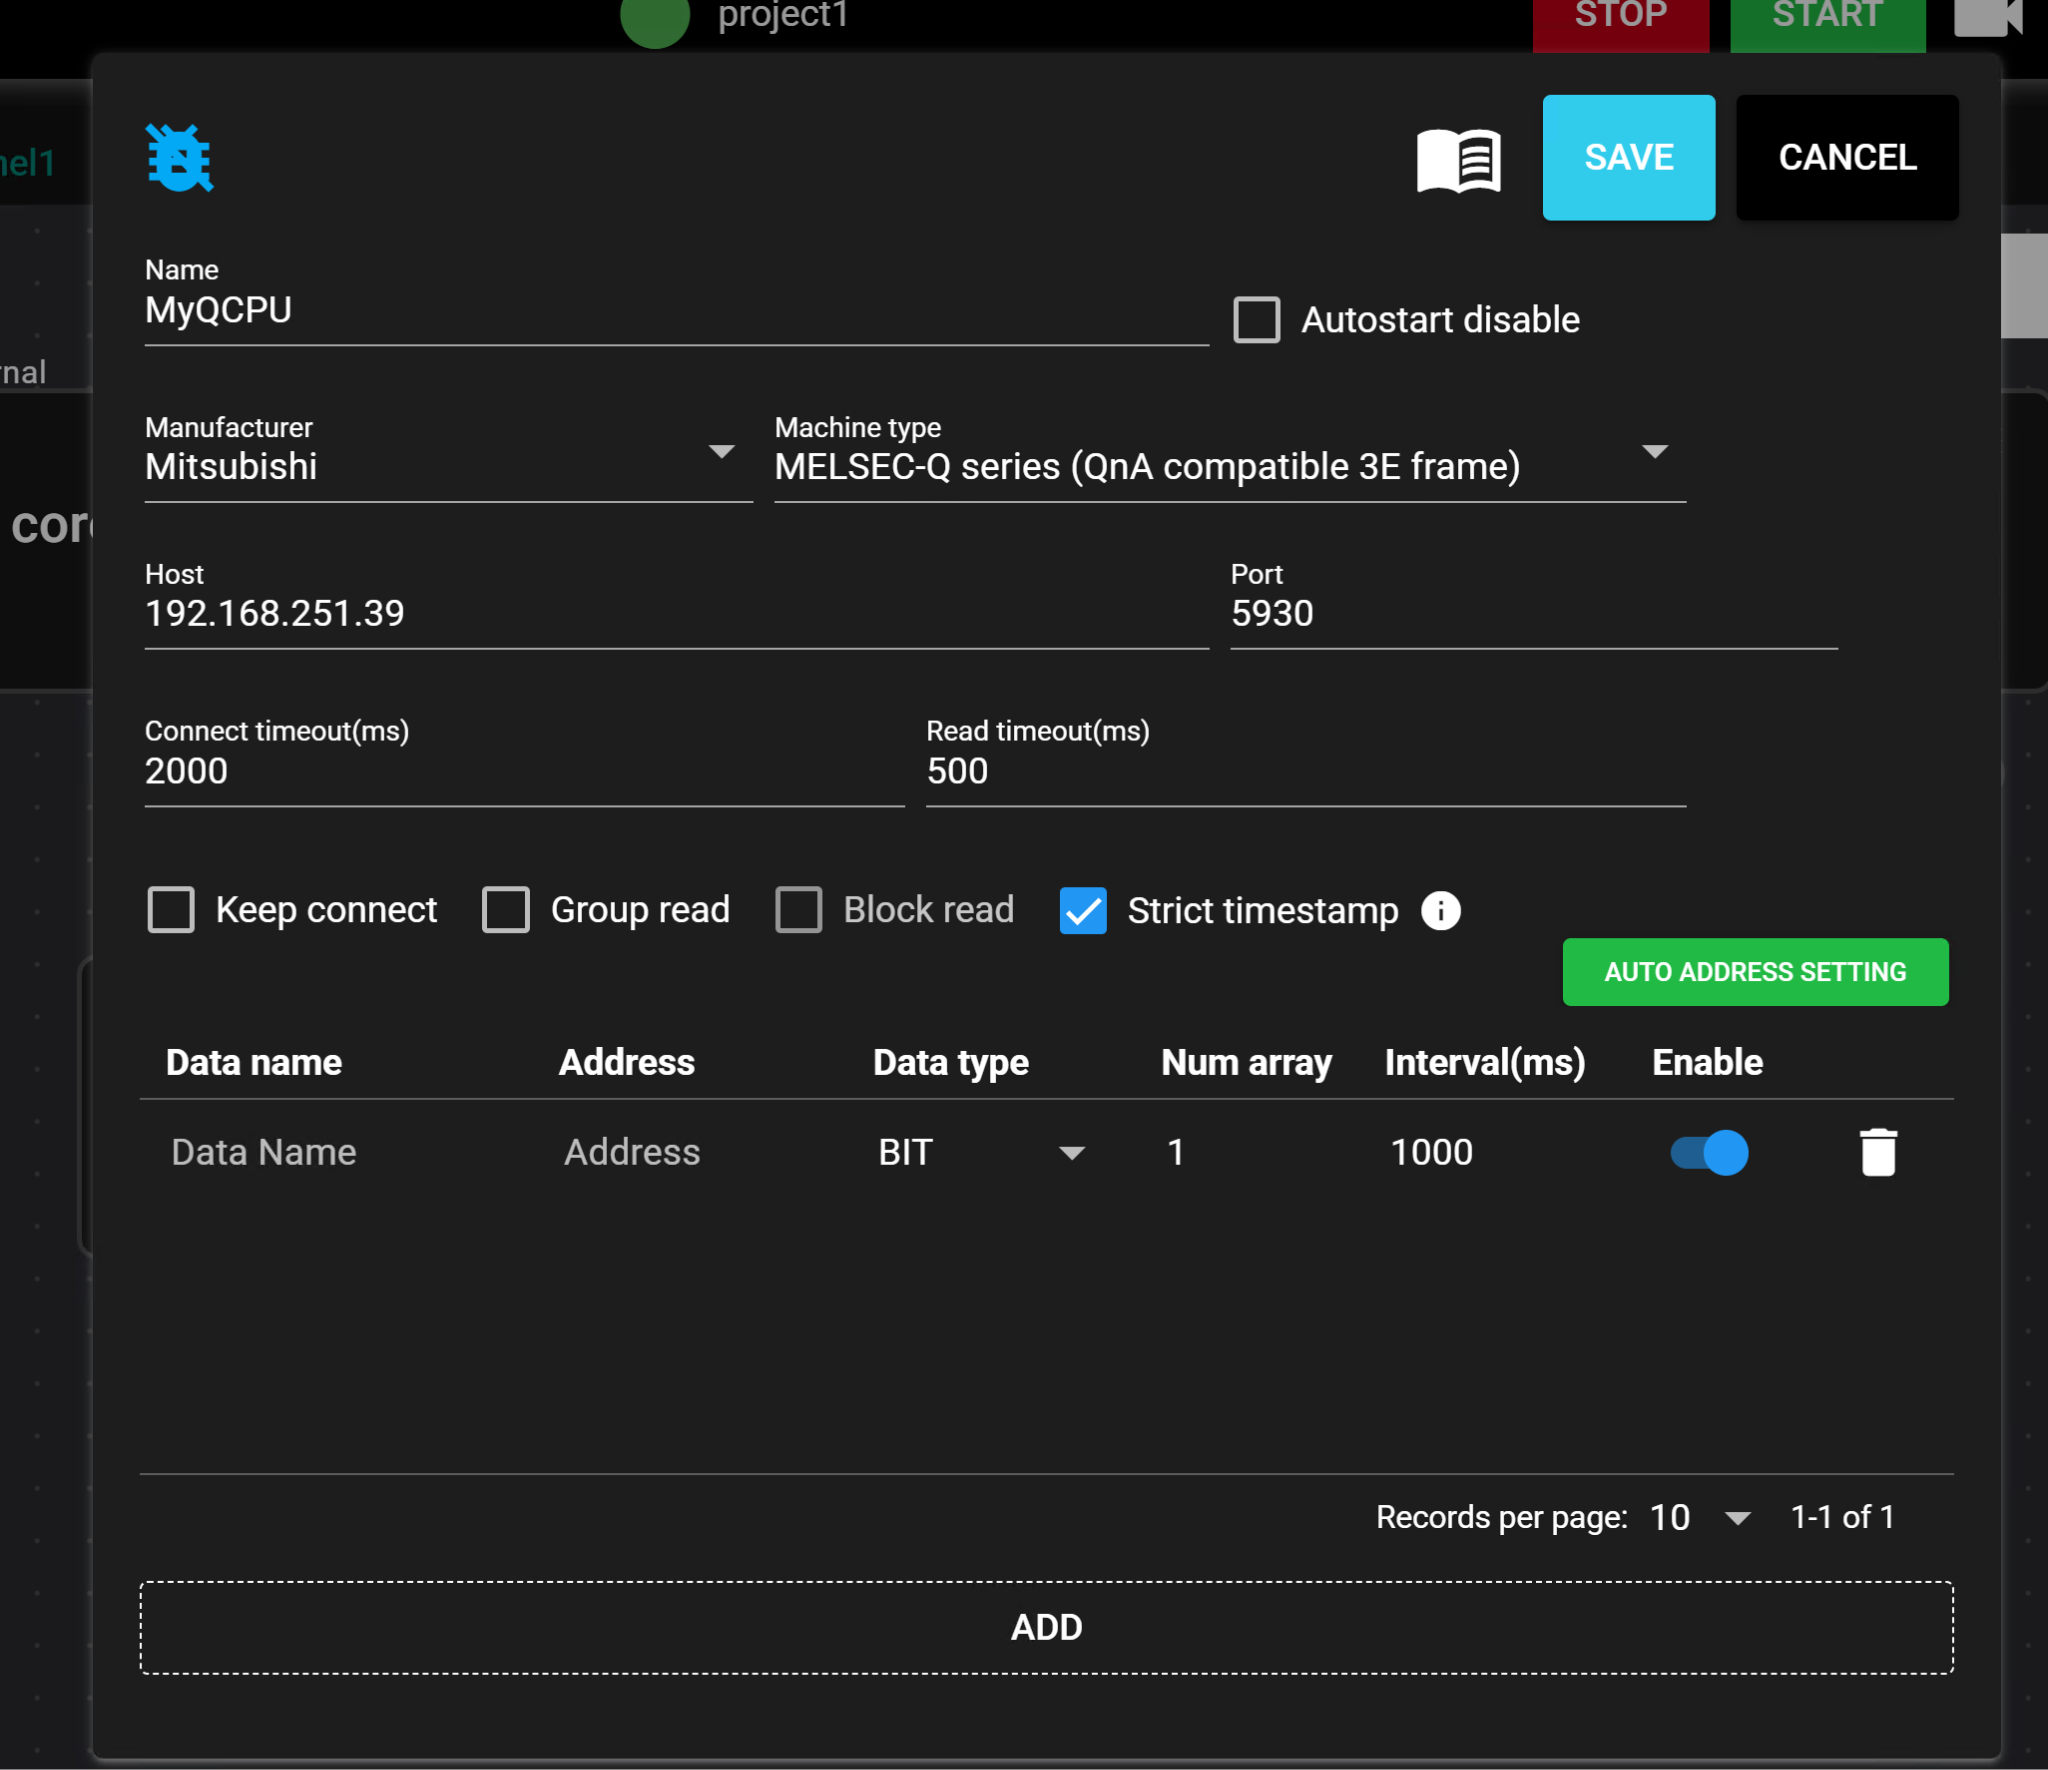Click the ADD row button
Image resolution: width=2048 pixels, height=1770 pixels.
click(x=1046, y=1627)
